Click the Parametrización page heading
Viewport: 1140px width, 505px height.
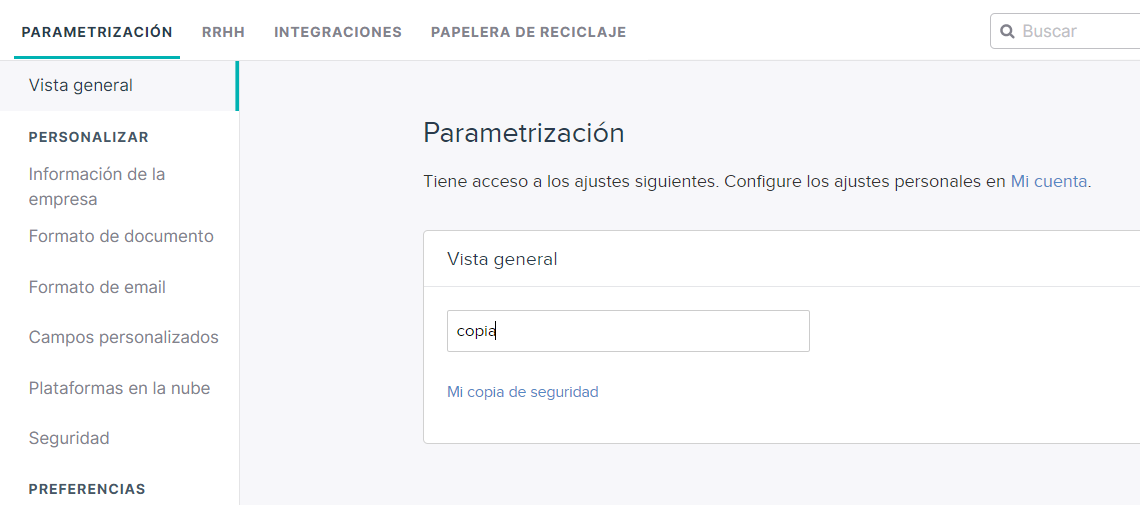pyautogui.click(x=523, y=134)
